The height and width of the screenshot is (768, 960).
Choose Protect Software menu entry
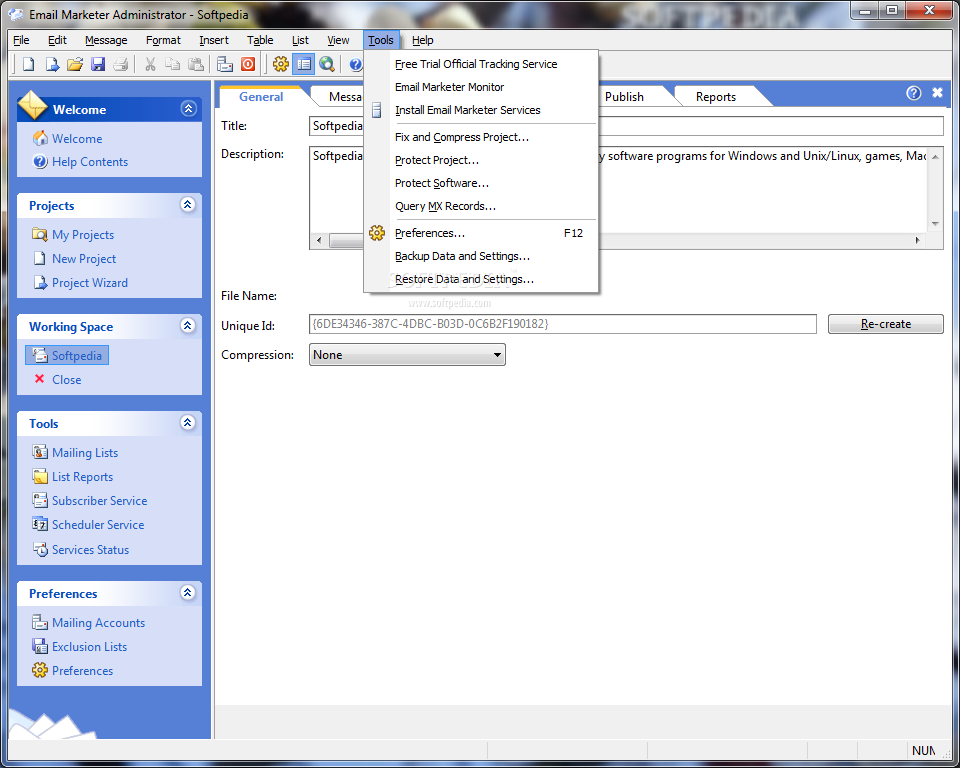coord(481,183)
